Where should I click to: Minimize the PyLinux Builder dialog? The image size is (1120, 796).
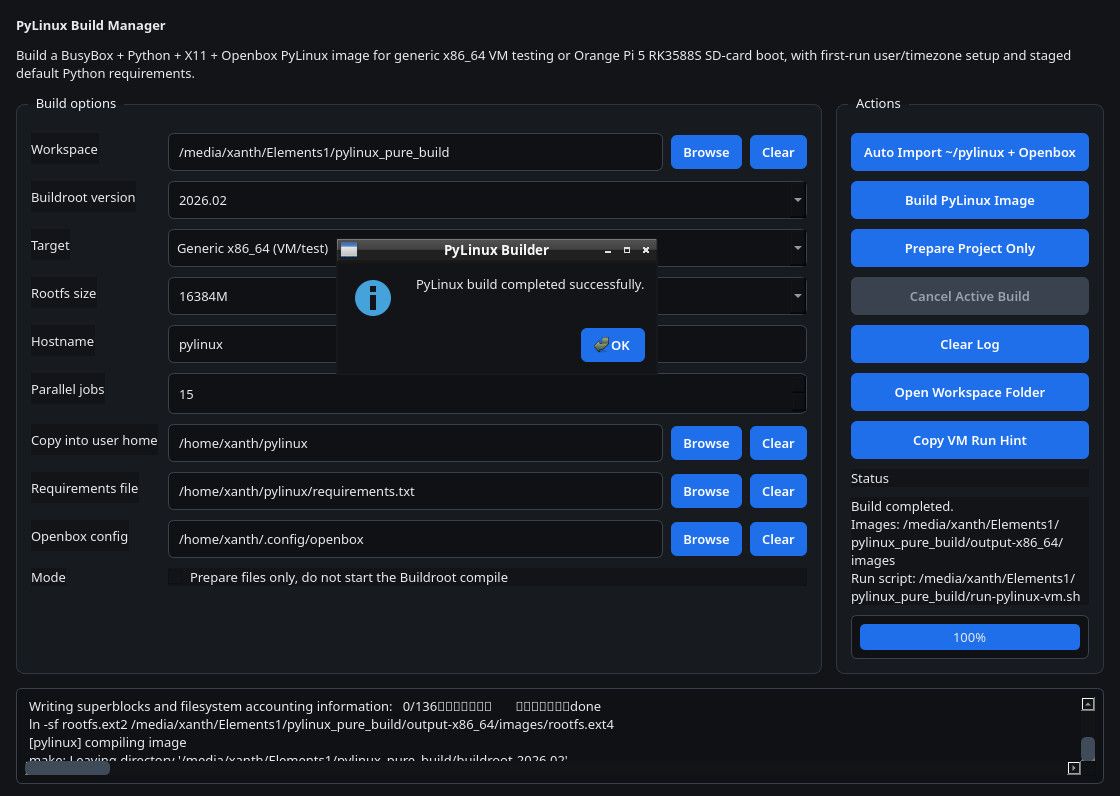pos(607,250)
